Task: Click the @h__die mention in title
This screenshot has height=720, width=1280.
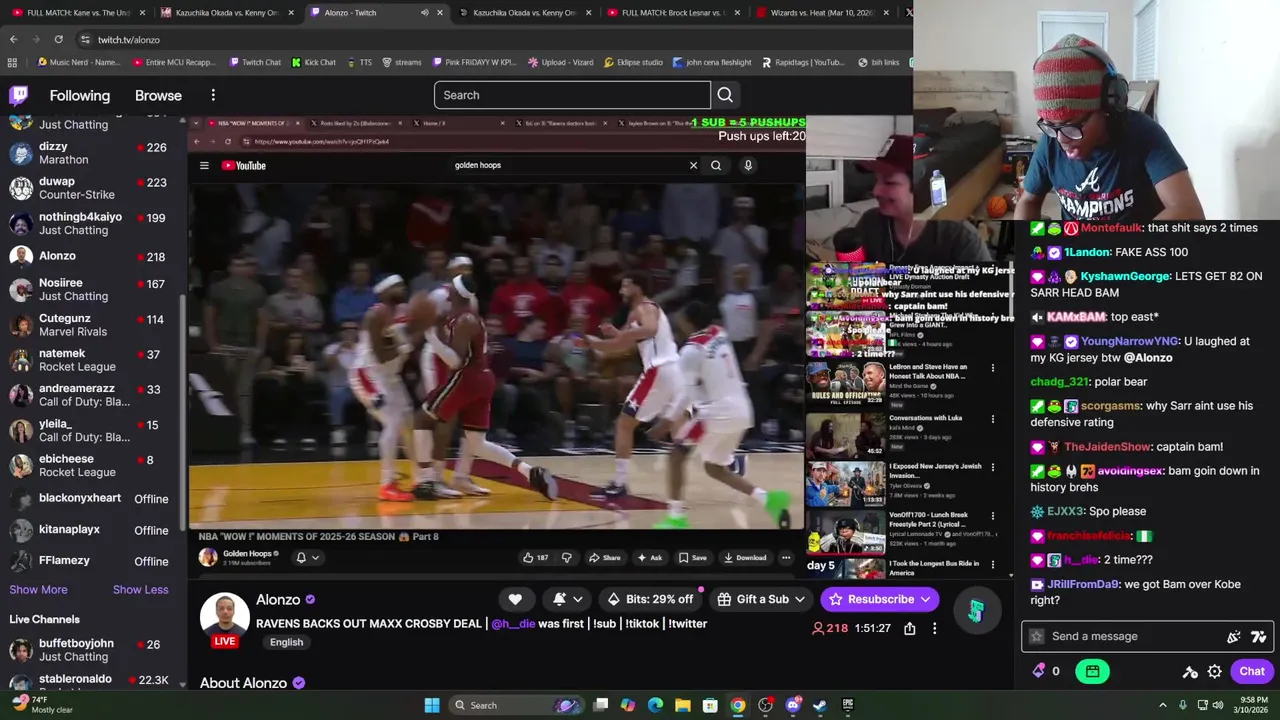Action: [513, 624]
